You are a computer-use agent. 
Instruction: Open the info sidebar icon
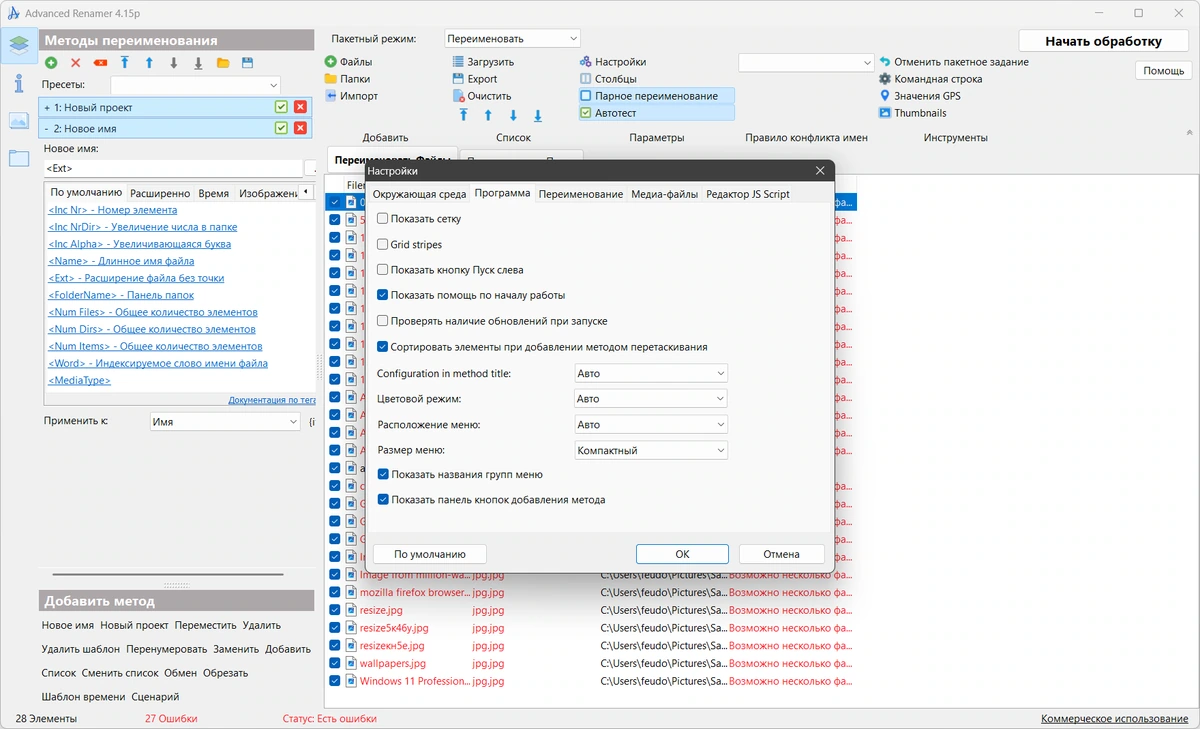(x=18, y=83)
